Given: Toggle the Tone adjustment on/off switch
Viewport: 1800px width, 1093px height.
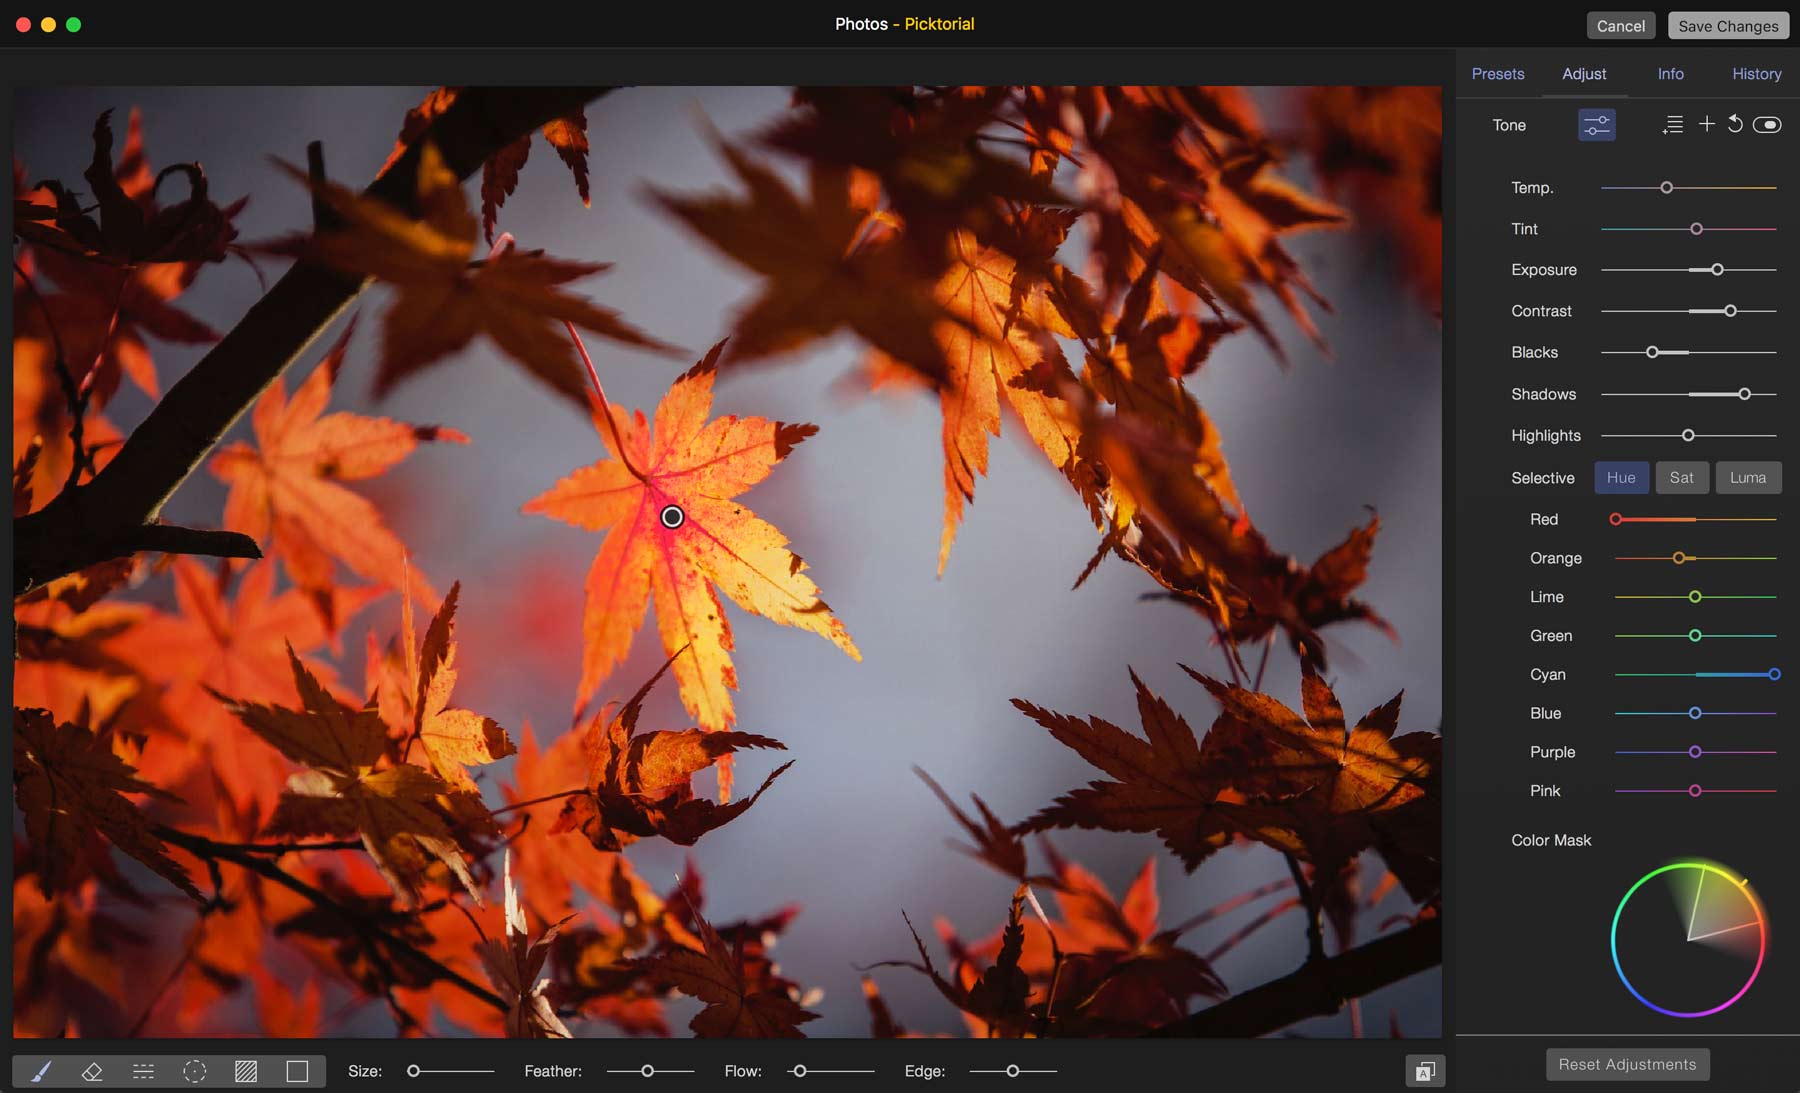Looking at the screenshot, I should [x=1767, y=125].
